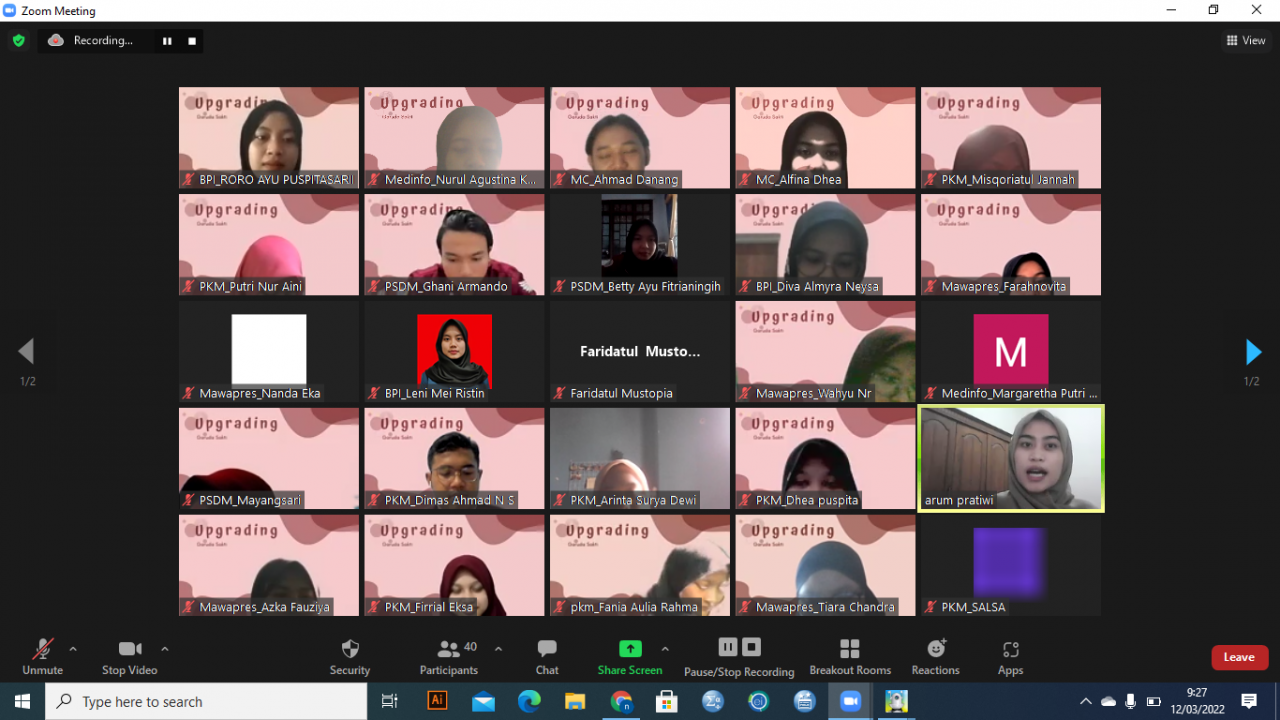Stop recording using bottom toolbar stop button

pyautogui.click(x=752, y=647)
